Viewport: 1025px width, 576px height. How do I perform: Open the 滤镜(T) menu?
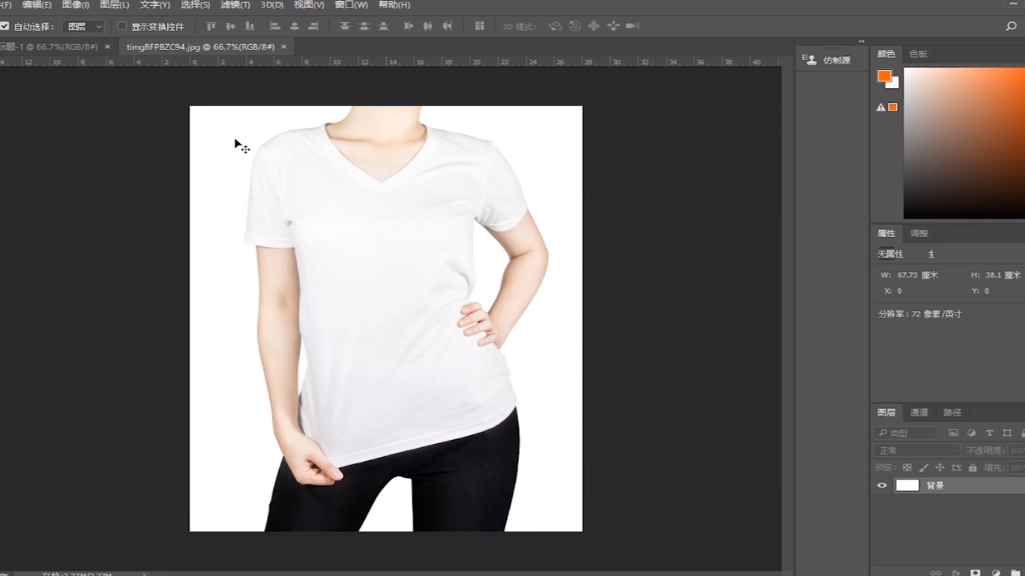tap(235, 5)
